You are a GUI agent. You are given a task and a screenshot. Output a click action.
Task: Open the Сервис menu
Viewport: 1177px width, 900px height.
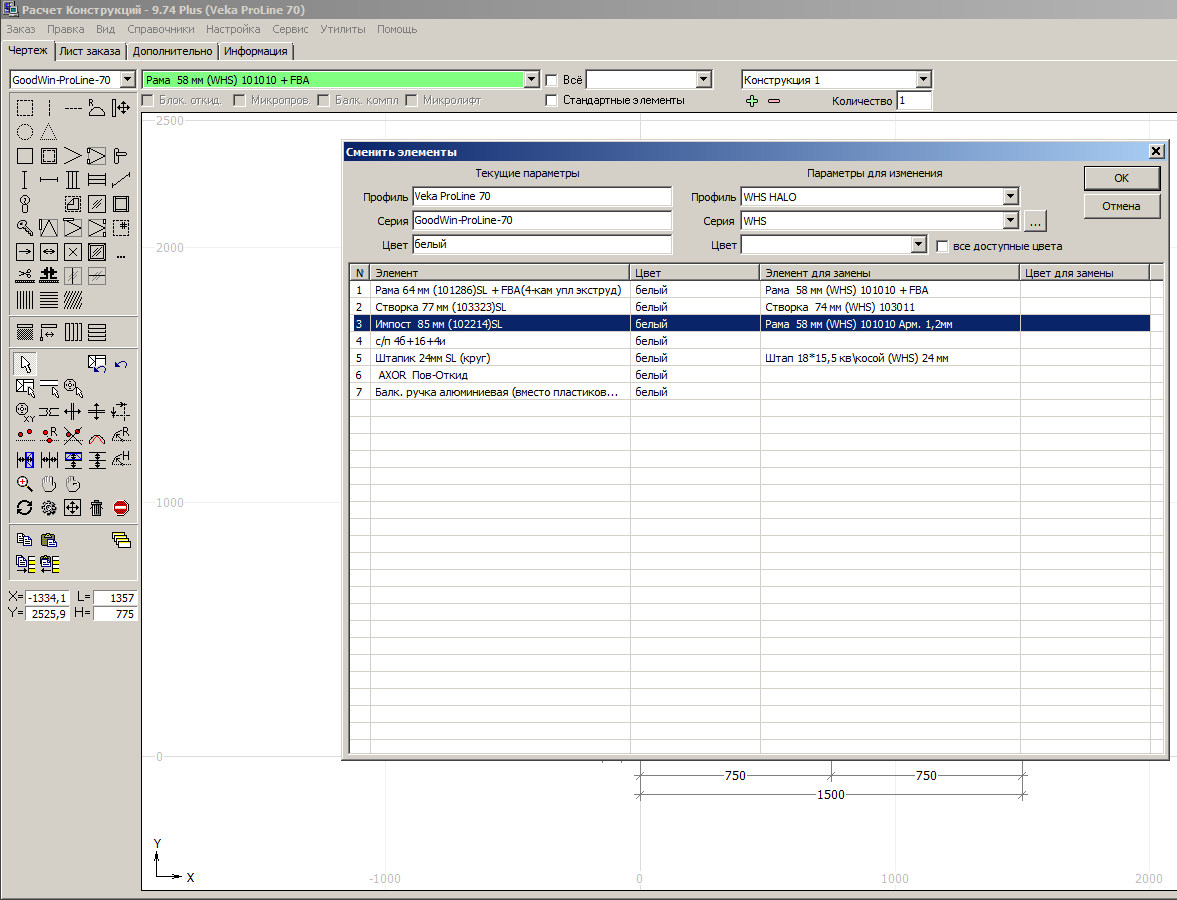point(290,29)
